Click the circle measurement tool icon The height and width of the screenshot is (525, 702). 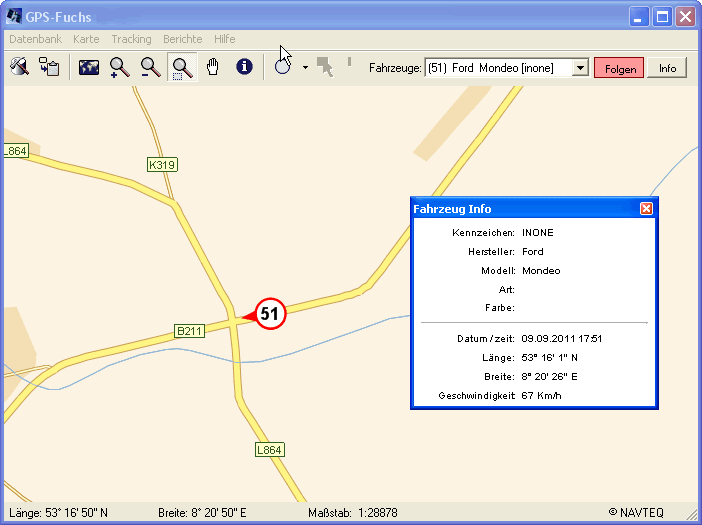coord(282,68)
